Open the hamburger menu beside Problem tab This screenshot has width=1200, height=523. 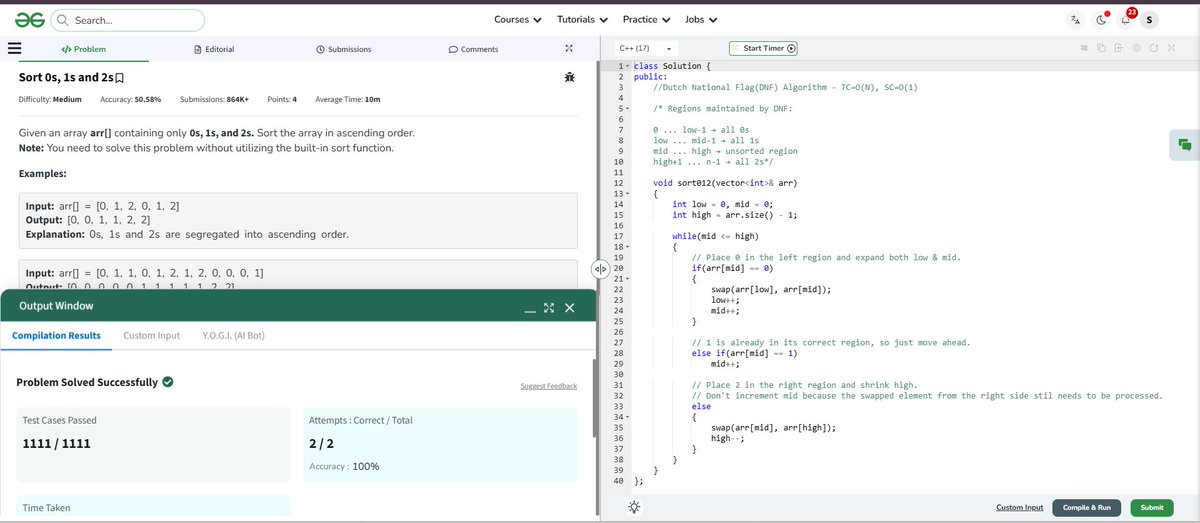[x=14, y=48]
